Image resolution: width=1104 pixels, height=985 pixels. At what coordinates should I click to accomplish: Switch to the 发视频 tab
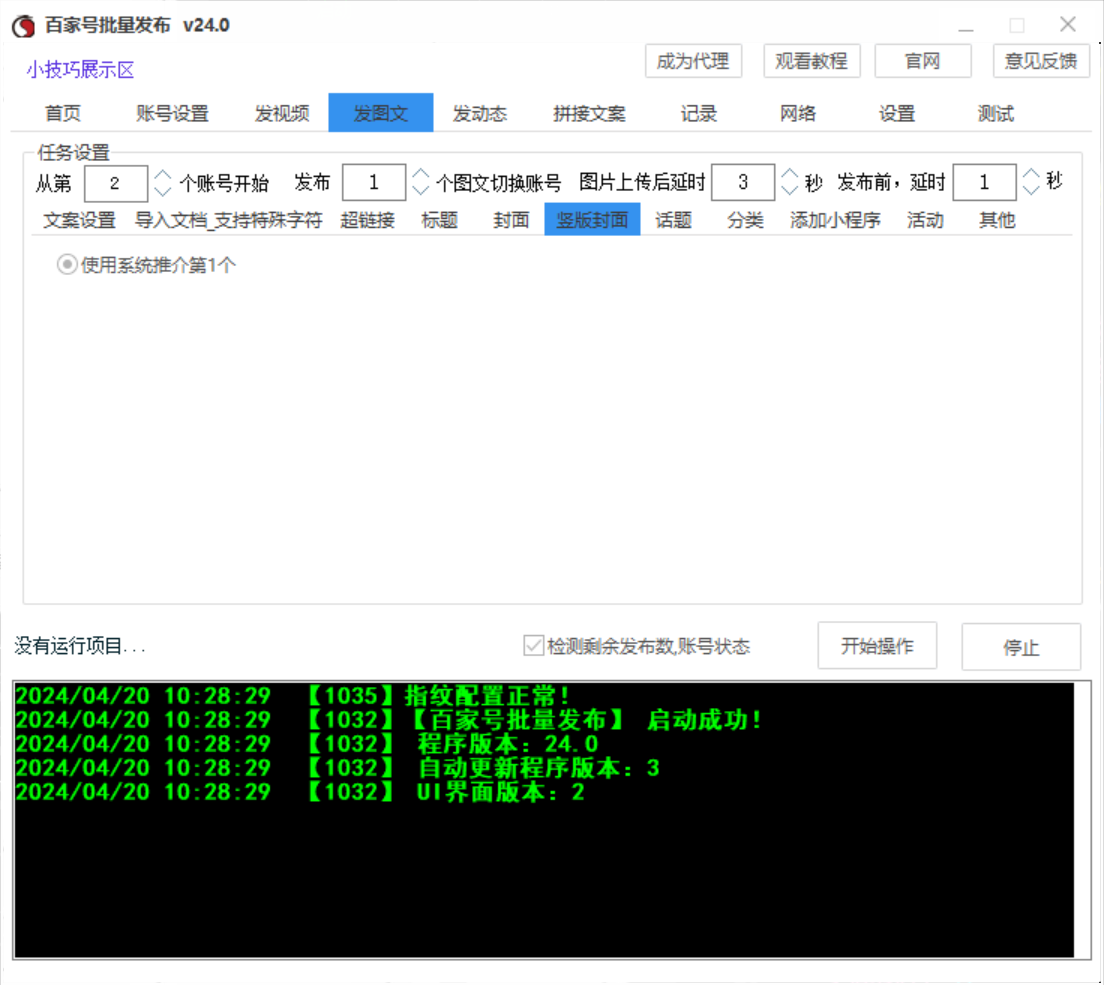coord(282,113)
